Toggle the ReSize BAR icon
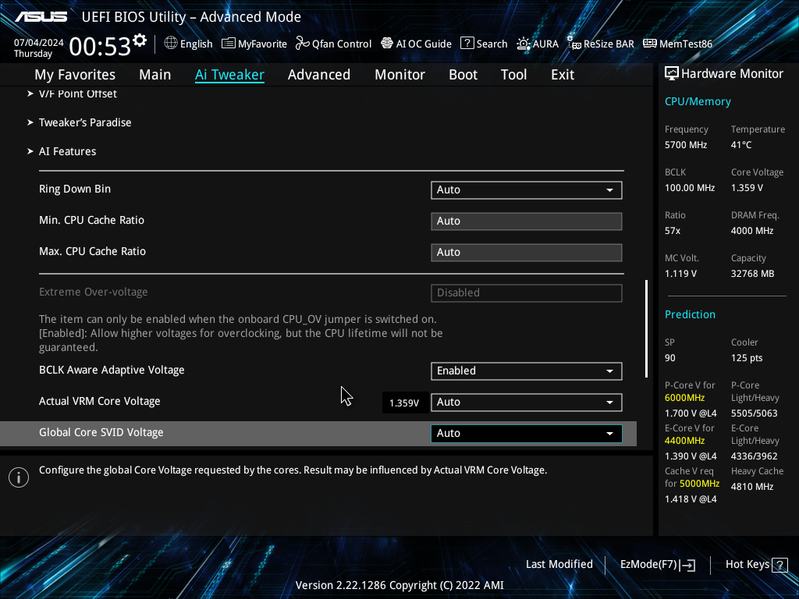Screen dimensions: 799x599 point(574,43)
